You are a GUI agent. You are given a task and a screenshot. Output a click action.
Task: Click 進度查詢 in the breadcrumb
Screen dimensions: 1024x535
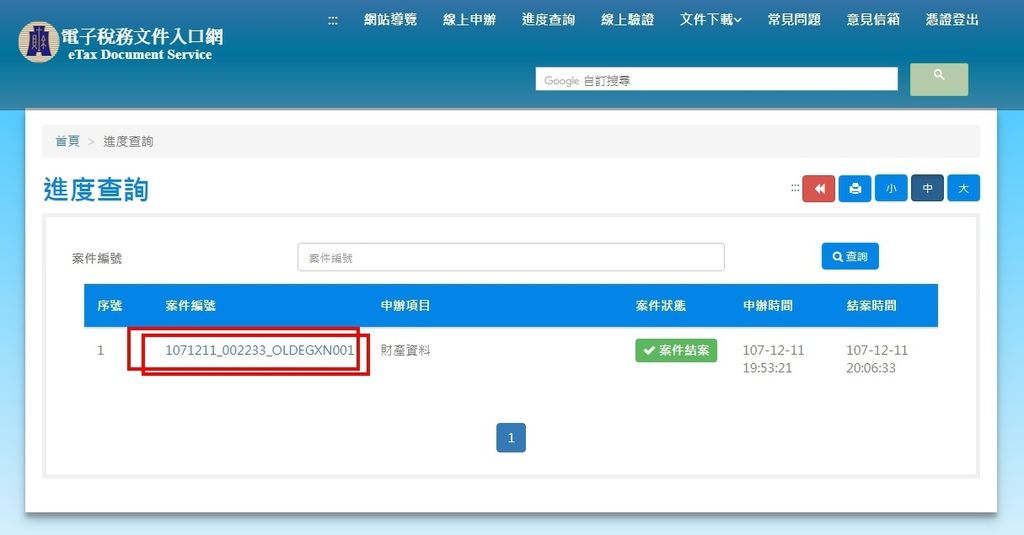click(128, 141)
